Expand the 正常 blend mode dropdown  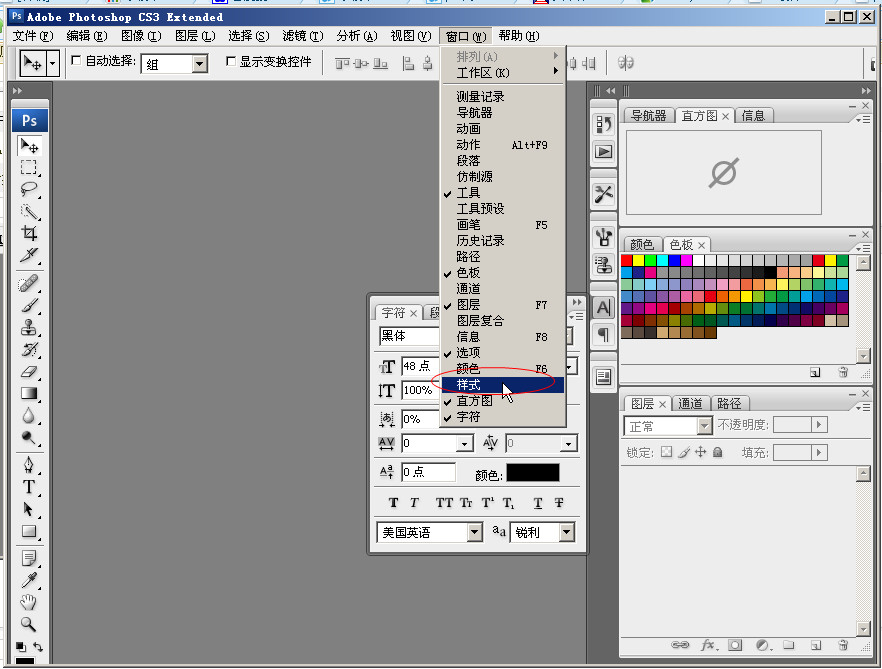coord(703,426)
